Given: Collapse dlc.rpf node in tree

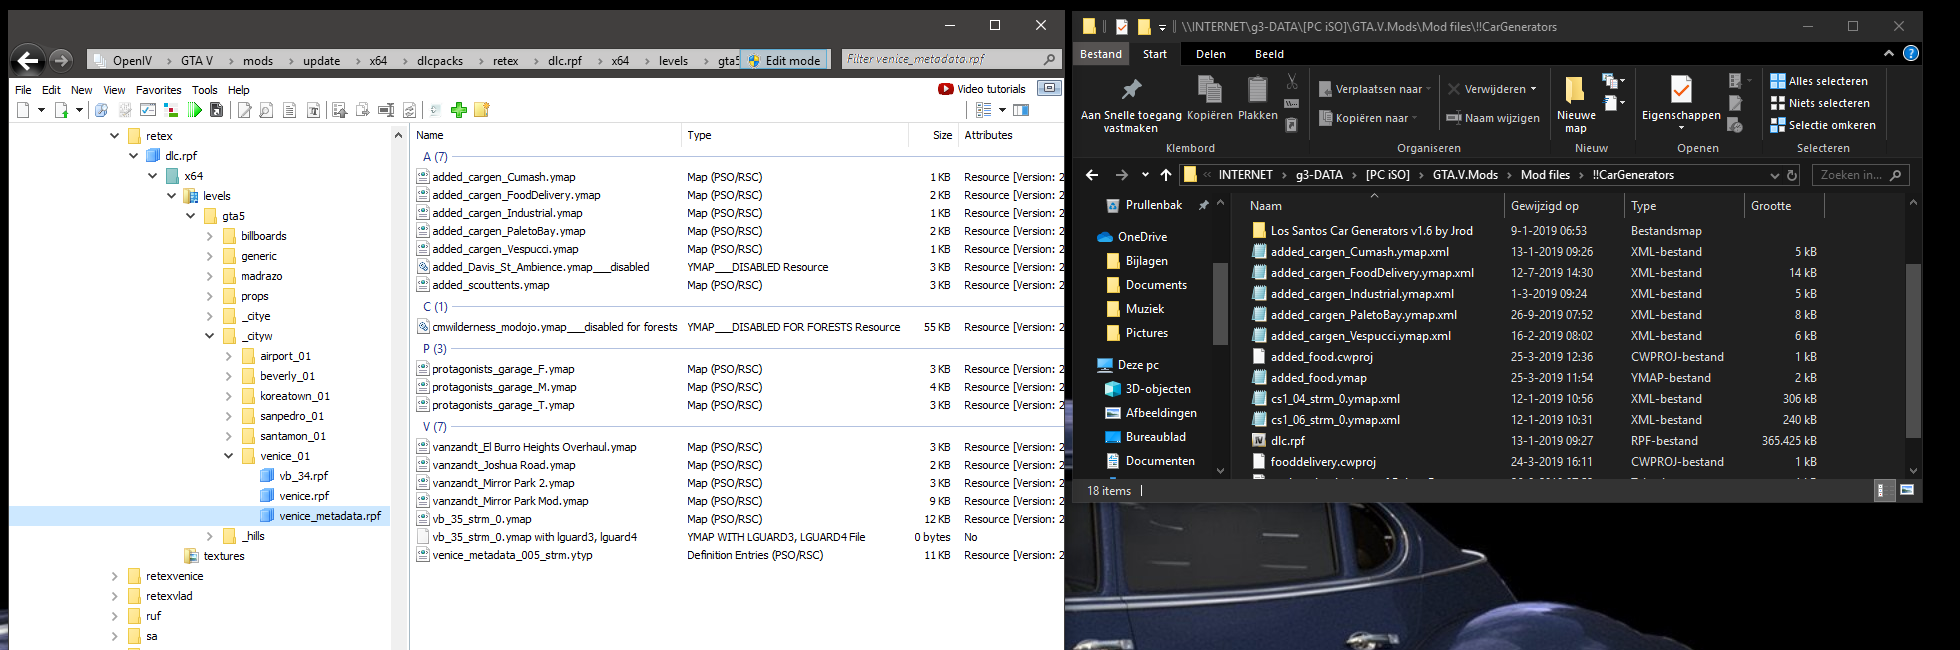Looking at the screenshot, I should [x=134, y=156].
